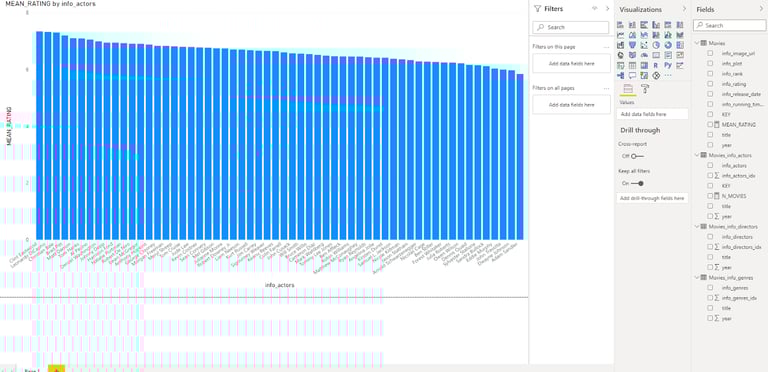
Task: Add a table visual
Action: (632, 65)
